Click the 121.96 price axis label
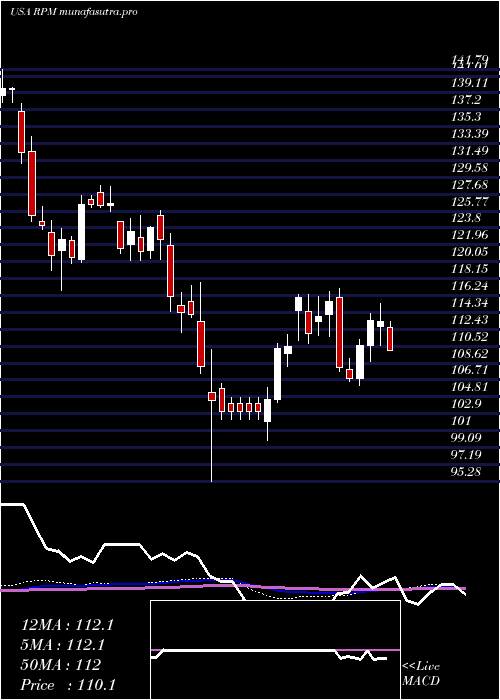The image size is (500, 700). pyautogui.click(x=470, y=235)
